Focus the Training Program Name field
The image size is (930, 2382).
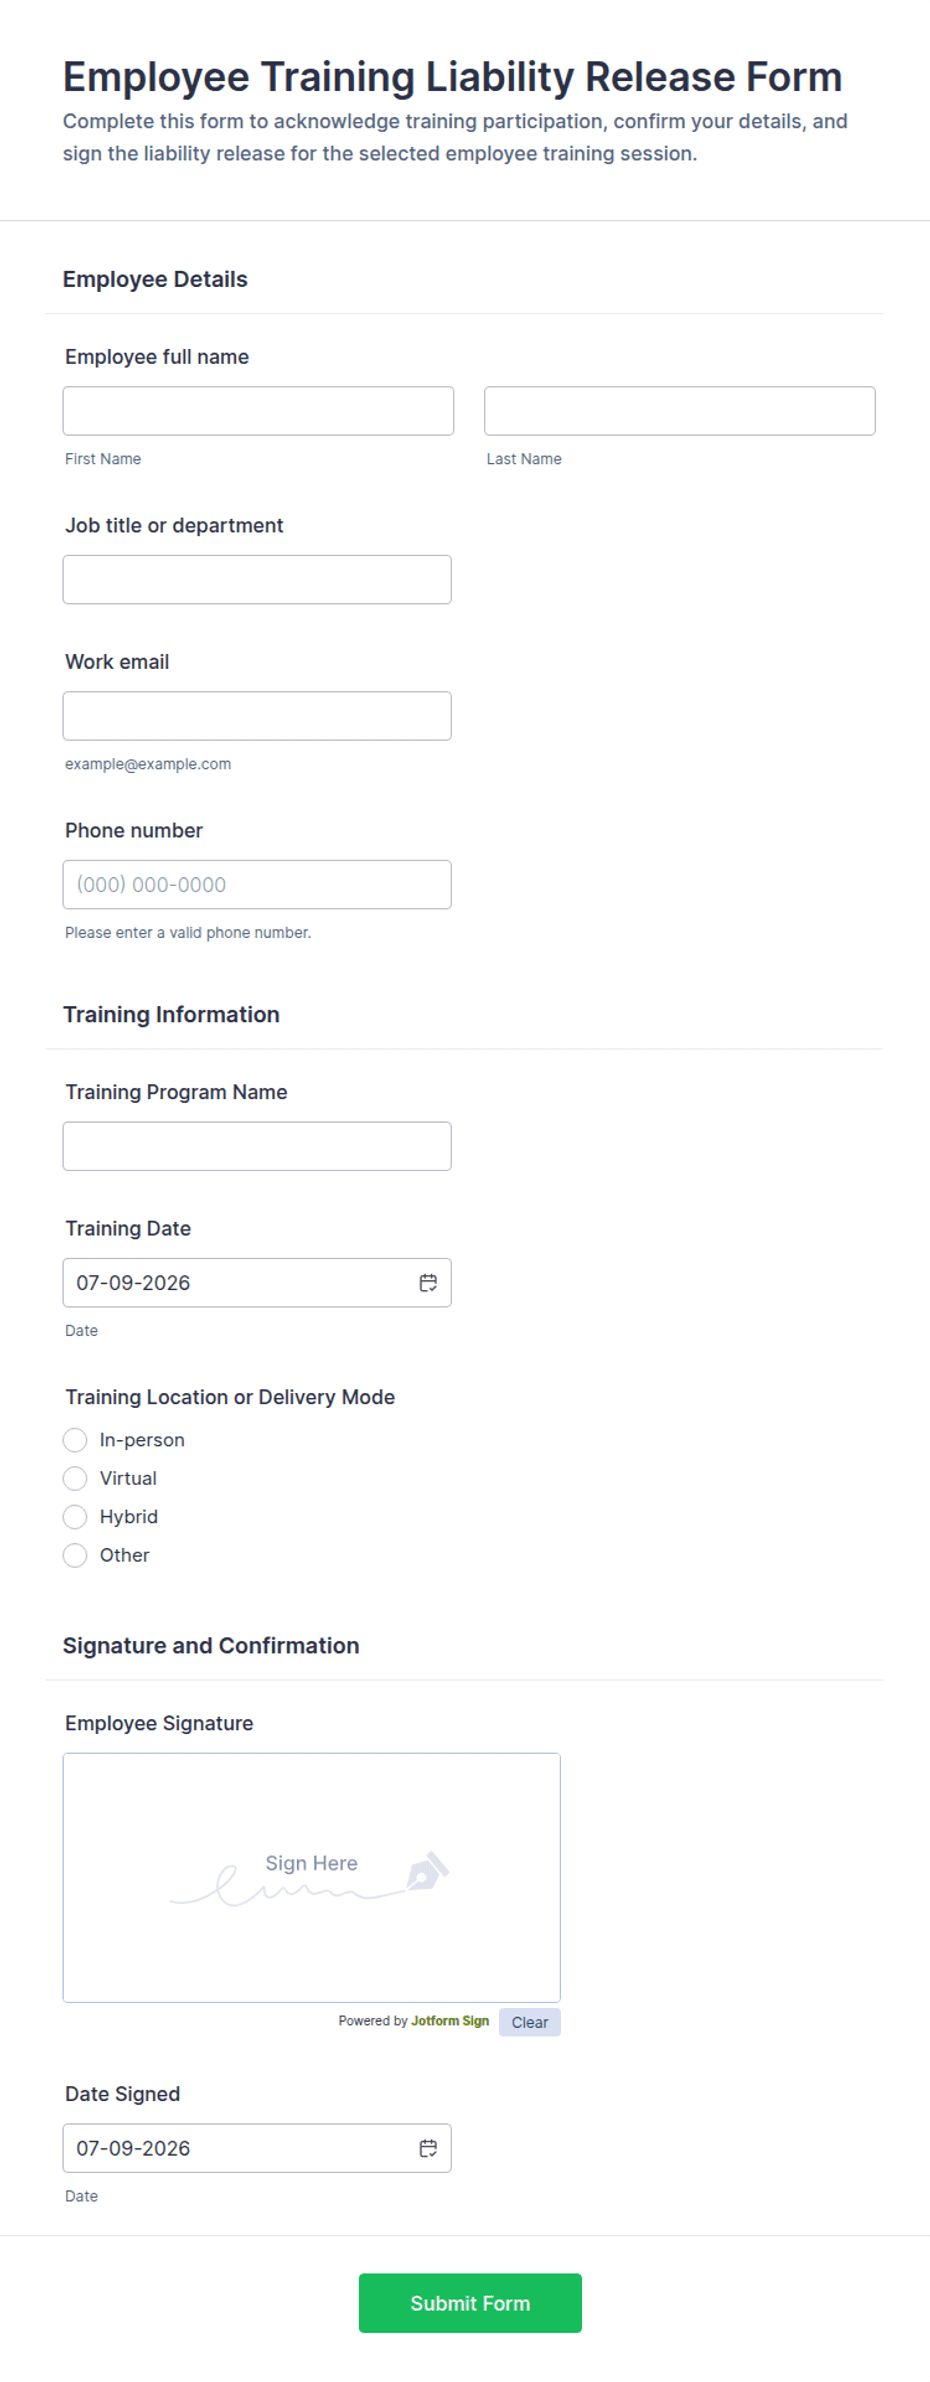point(257,1146)
